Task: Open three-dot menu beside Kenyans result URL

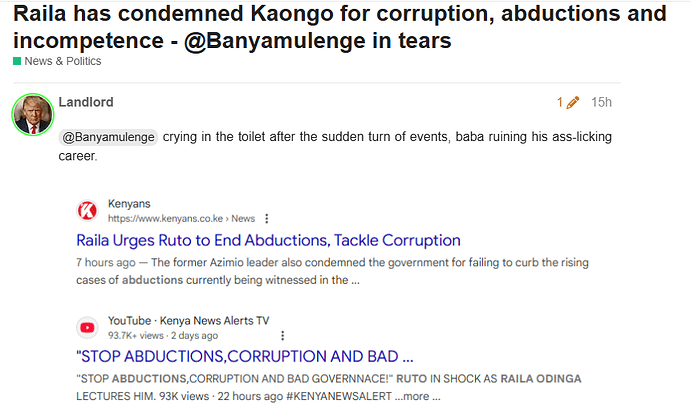Action: [267, 218]
